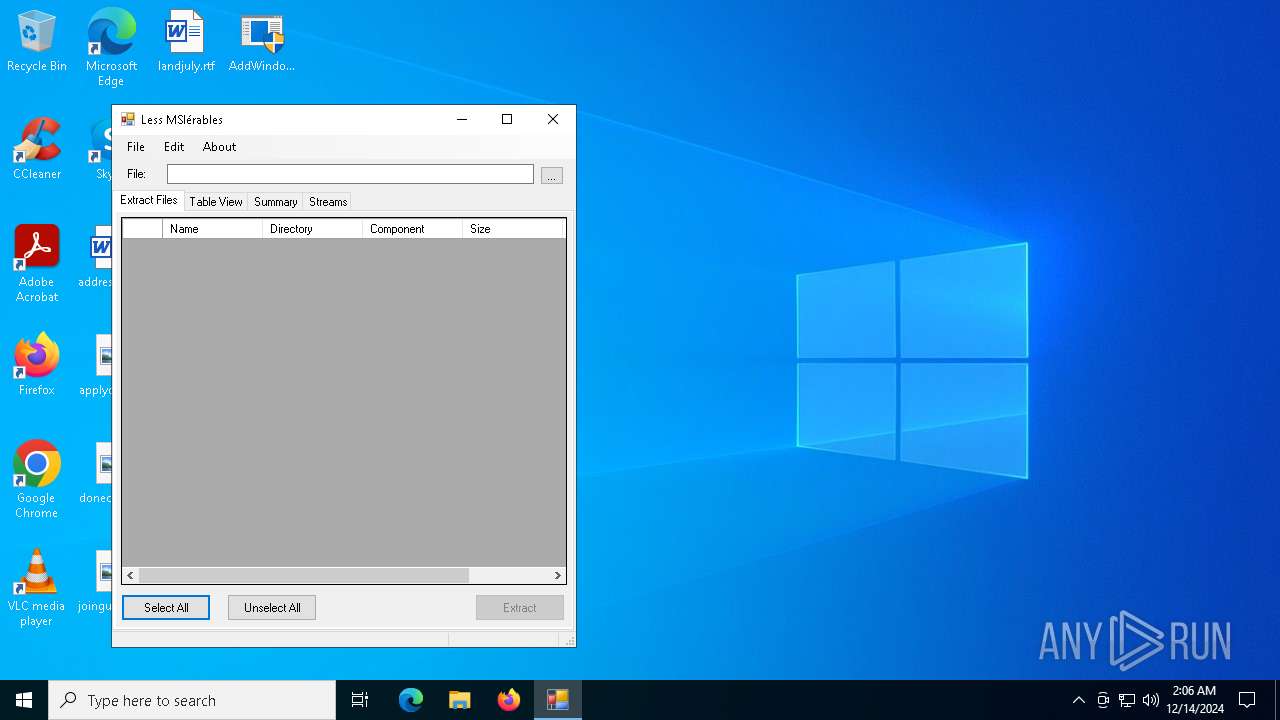Select the Firefox desktop icon

pyautogui.click(x=37, y=365)
